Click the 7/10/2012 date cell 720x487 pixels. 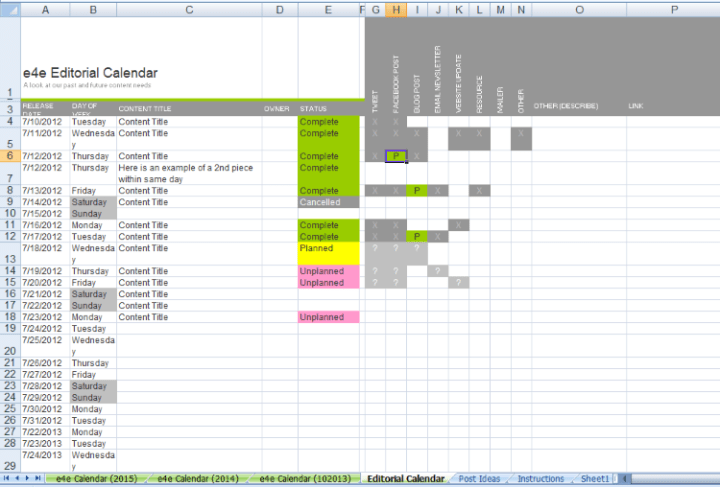click(45, 122)
